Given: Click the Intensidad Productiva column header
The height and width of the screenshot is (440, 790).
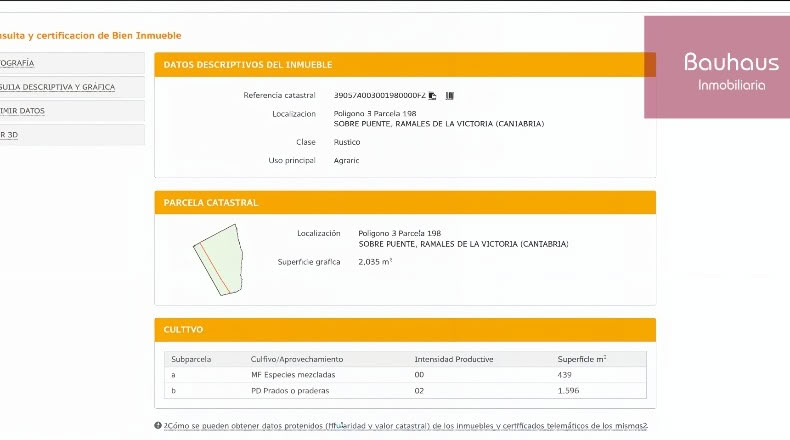Looking at the screenshot, I should pyautogui.click(x=454, y=359).
